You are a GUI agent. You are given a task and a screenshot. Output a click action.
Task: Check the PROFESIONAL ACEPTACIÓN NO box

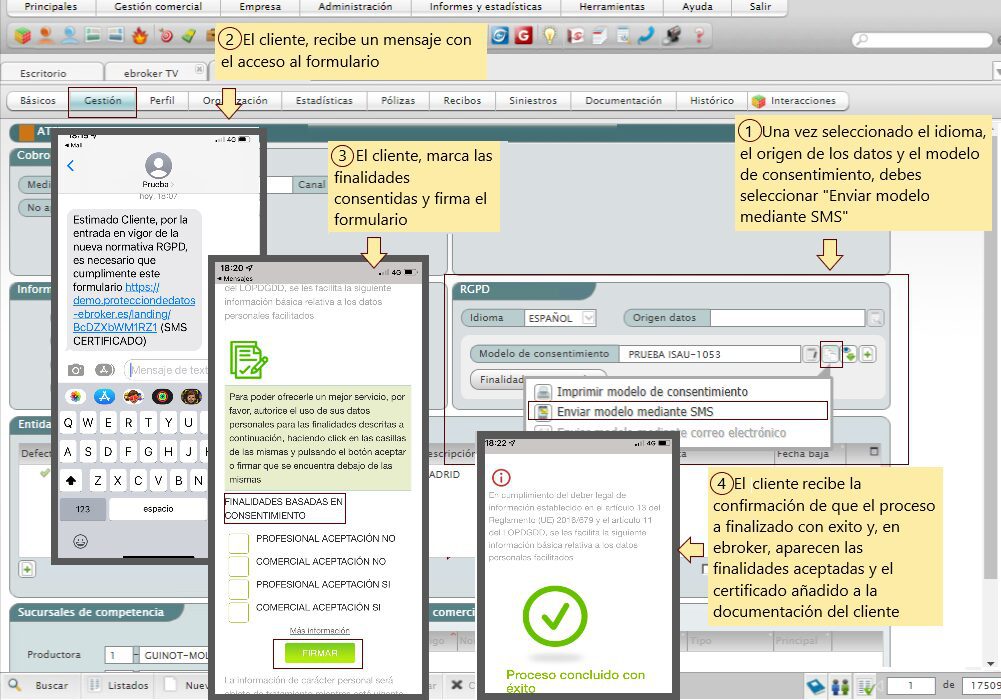click(239, 542)
